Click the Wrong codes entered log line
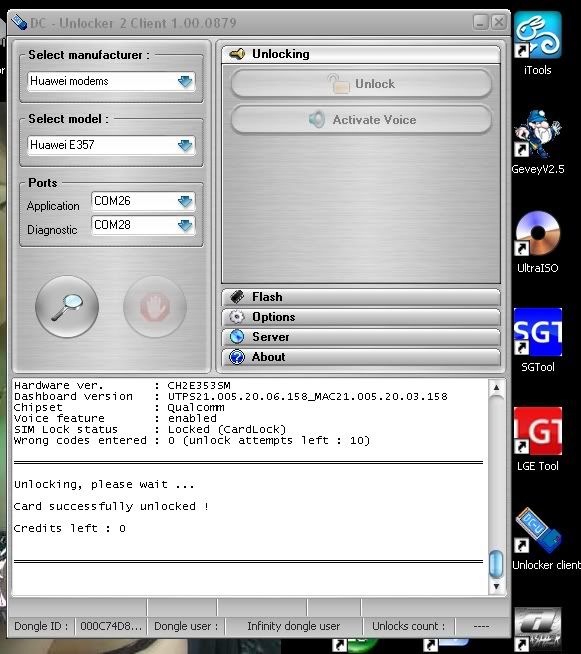The width and height of the screenshot is (581, 654). point(192,440)
